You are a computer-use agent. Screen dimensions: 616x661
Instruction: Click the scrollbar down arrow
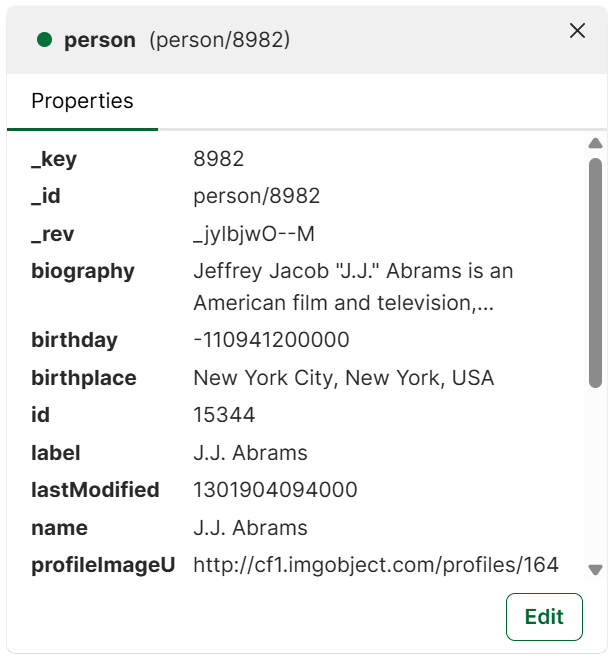595,570
